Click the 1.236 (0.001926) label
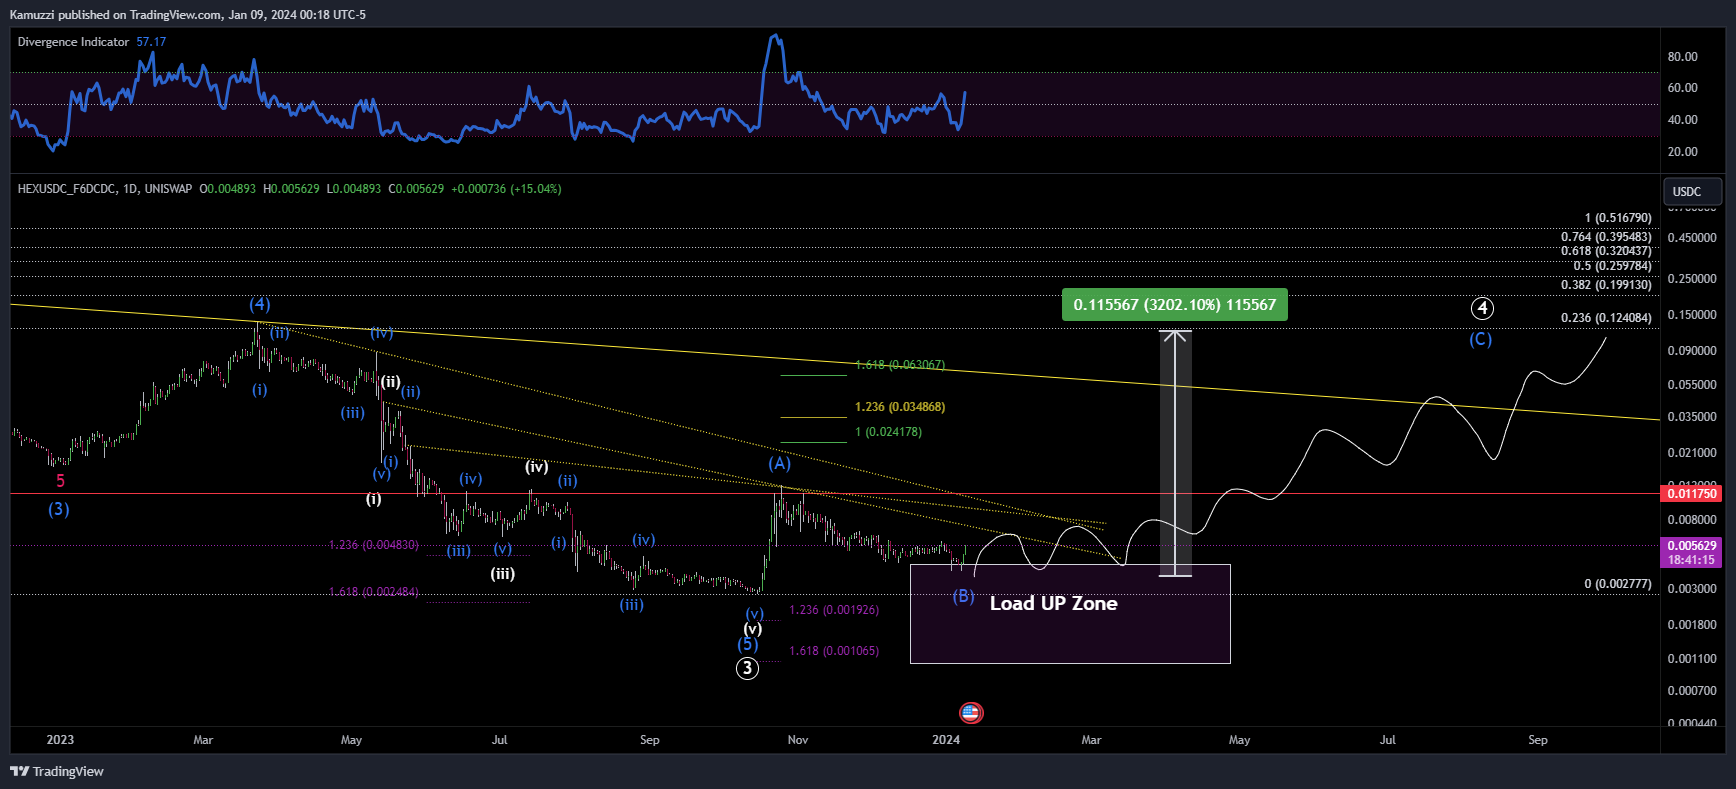 834,610
